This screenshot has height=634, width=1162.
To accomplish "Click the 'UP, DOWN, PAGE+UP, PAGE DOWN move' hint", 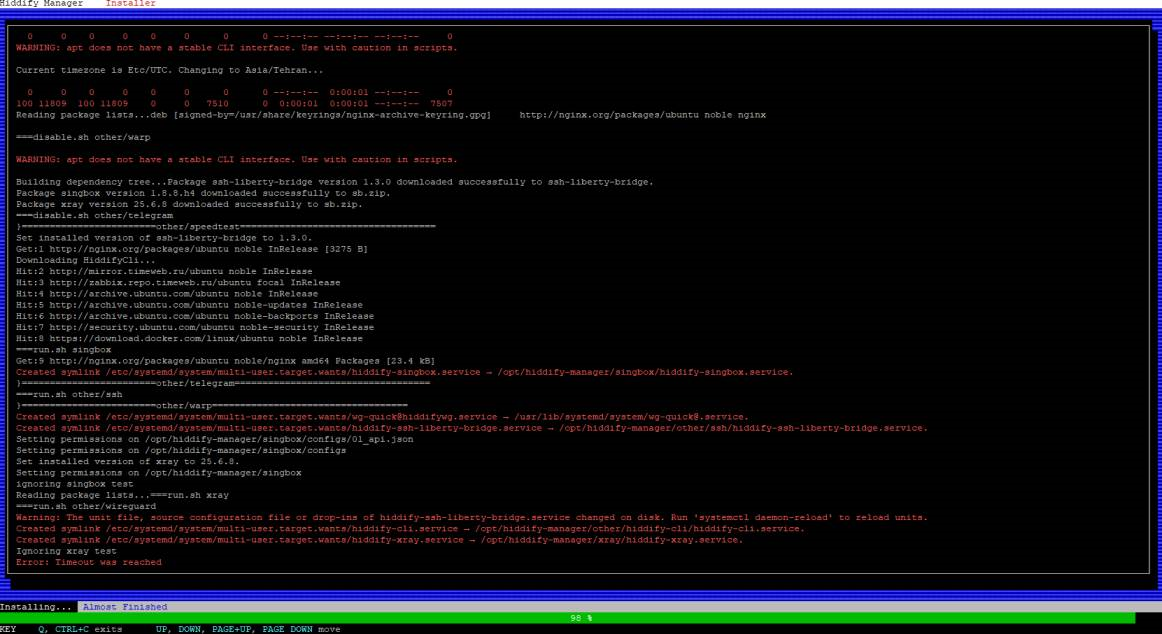I will tap(248, 629).
